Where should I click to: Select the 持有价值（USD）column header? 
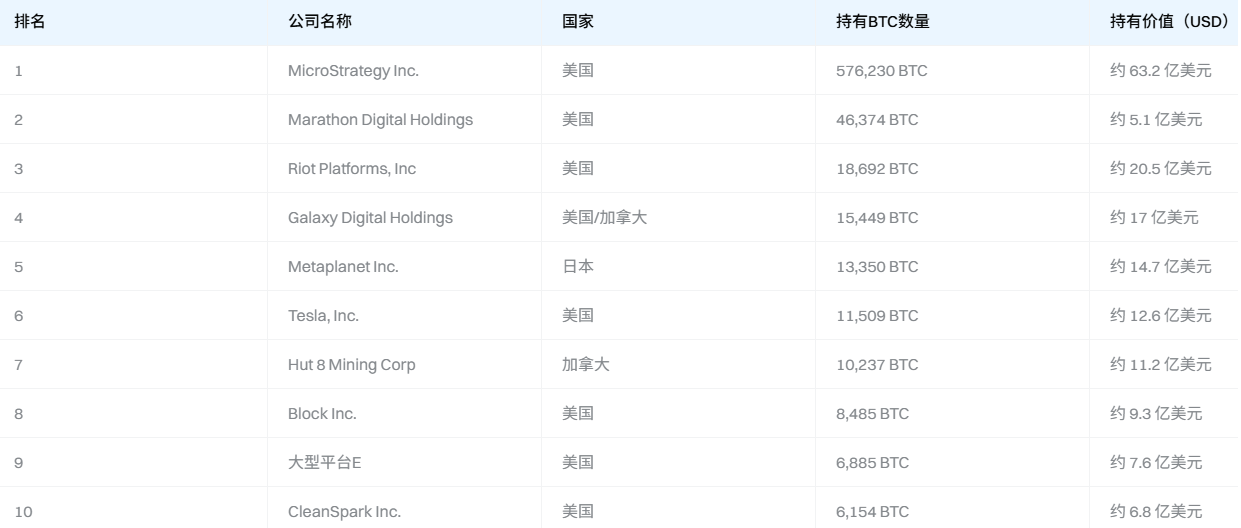(x=1169, y=22)
